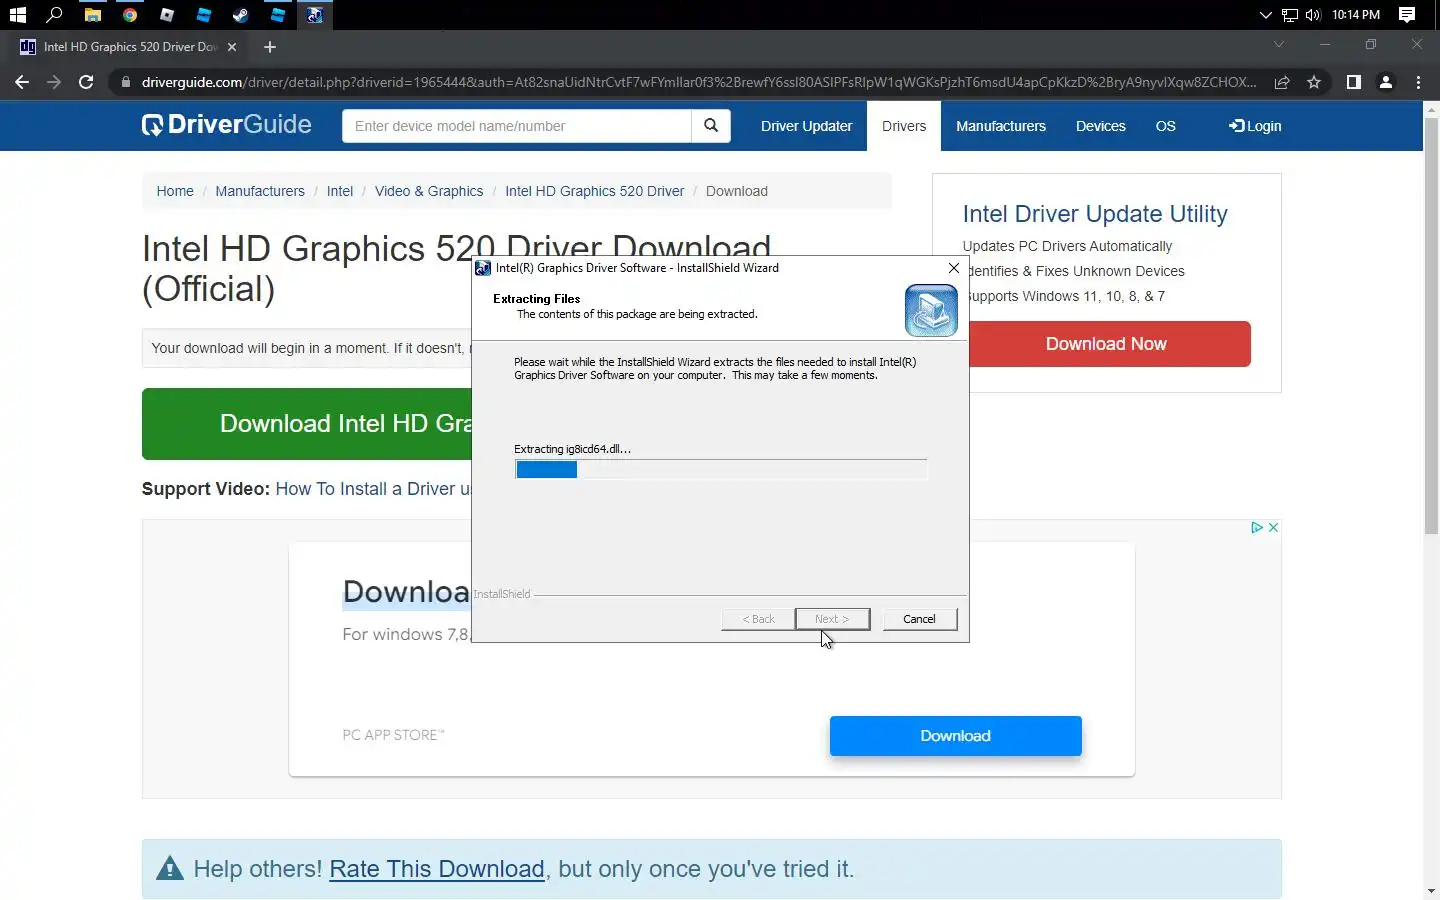Open a new Chrome tab

point(270,47)
